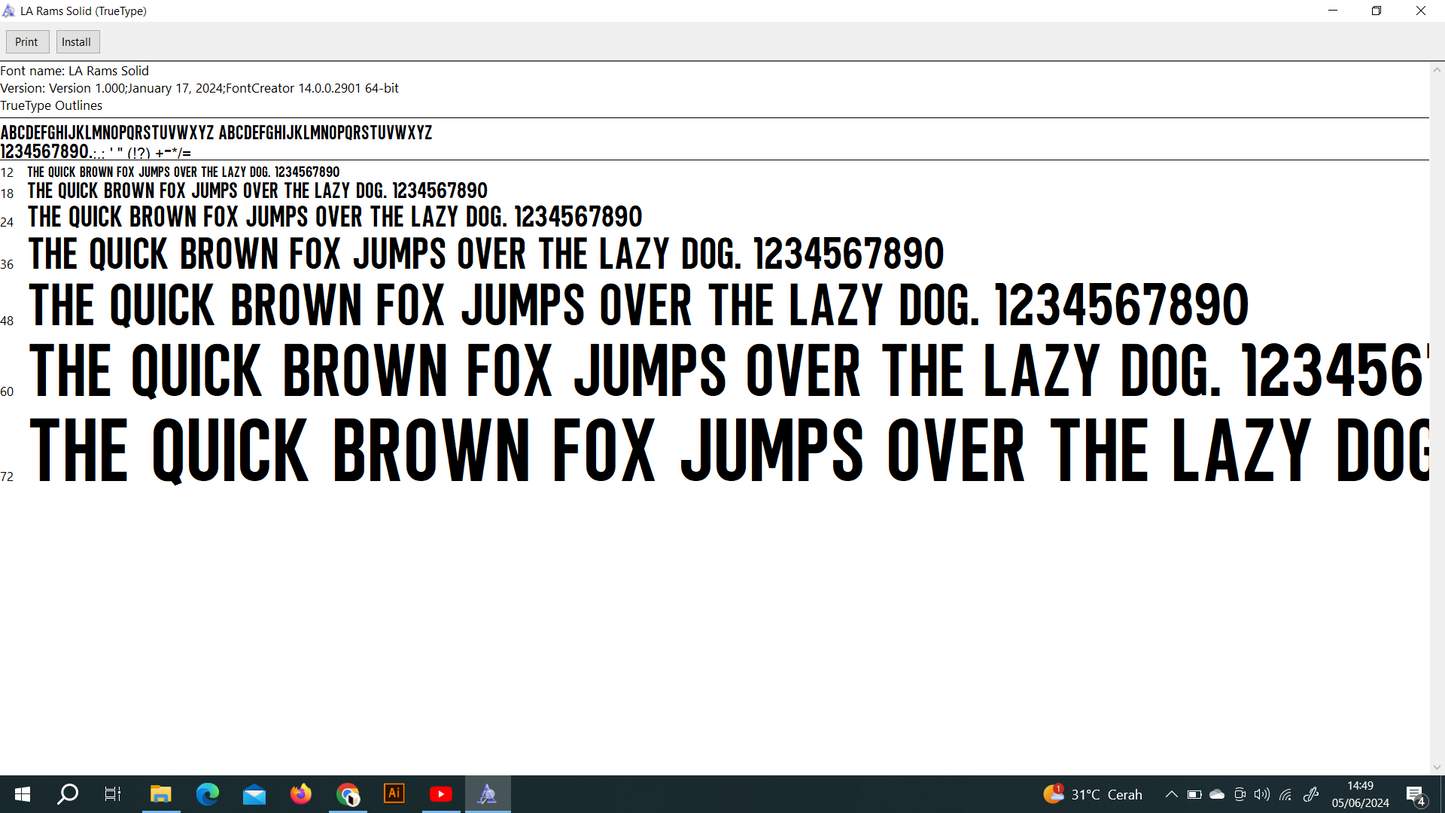This screenshot has width=1445, height=813.
Task: Open taskbar Search magnifier
Action: click(x=67, y=794)
